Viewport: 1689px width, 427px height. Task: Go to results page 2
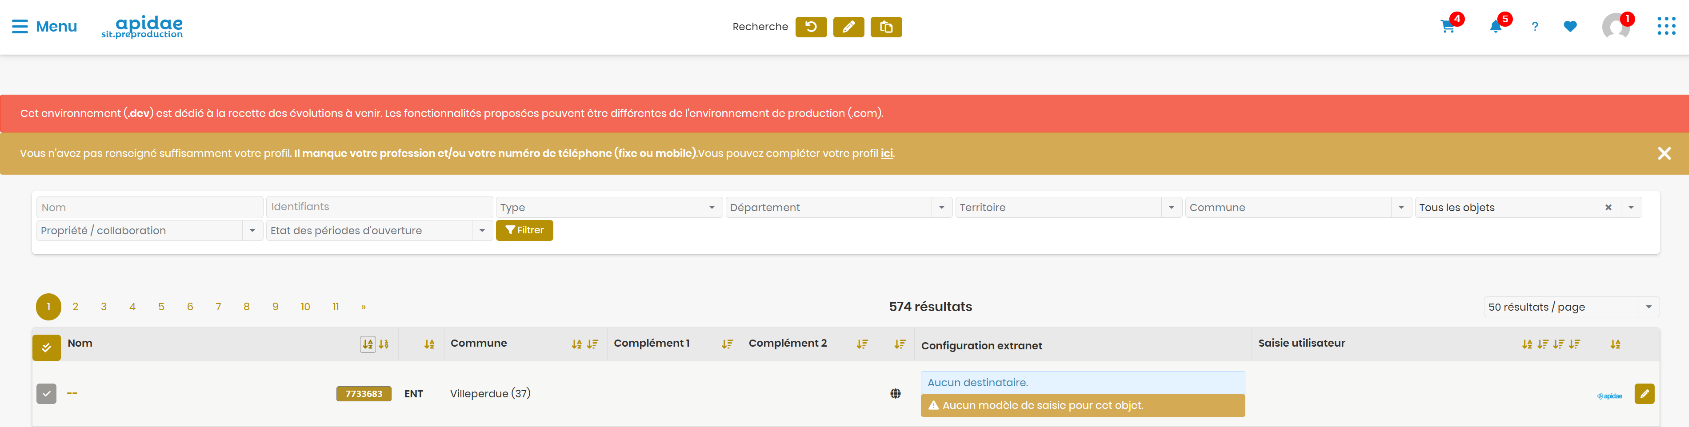coord(75,307)
